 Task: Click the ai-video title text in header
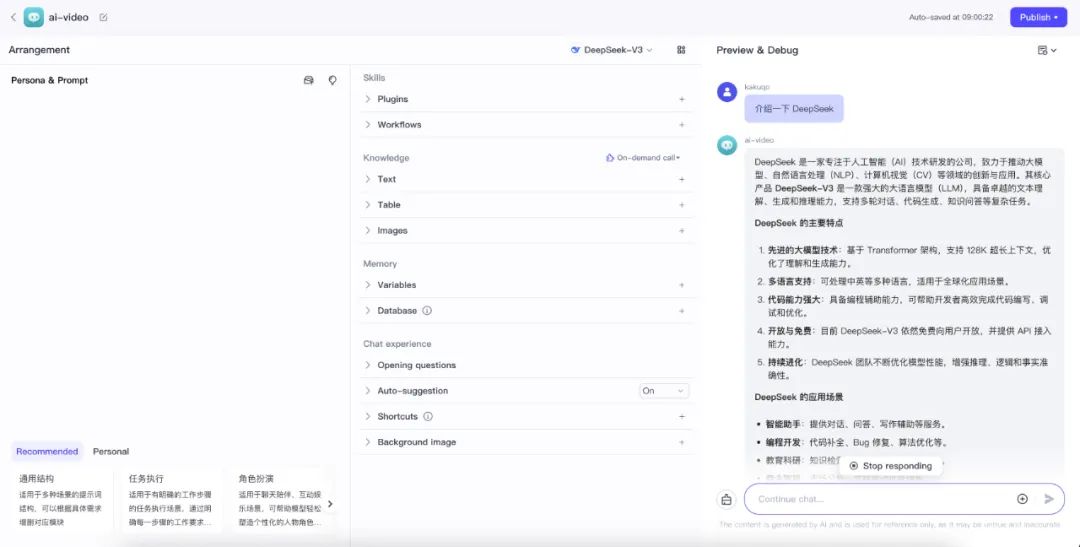pyautogui.click(x=68, y=17)
